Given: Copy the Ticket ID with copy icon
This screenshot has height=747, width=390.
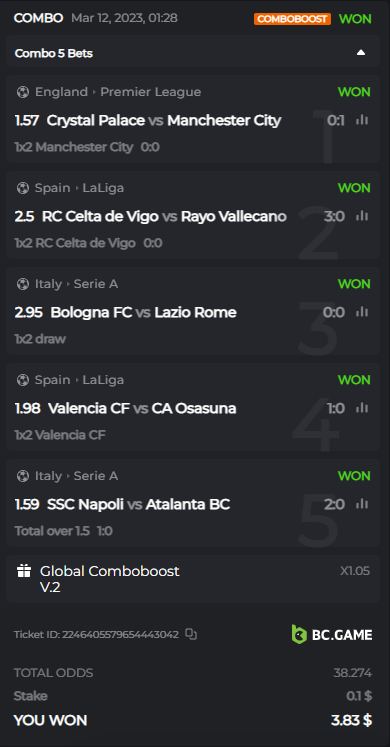Looking at the screenshot, I should pyautogui.click(x=191, y=634).
